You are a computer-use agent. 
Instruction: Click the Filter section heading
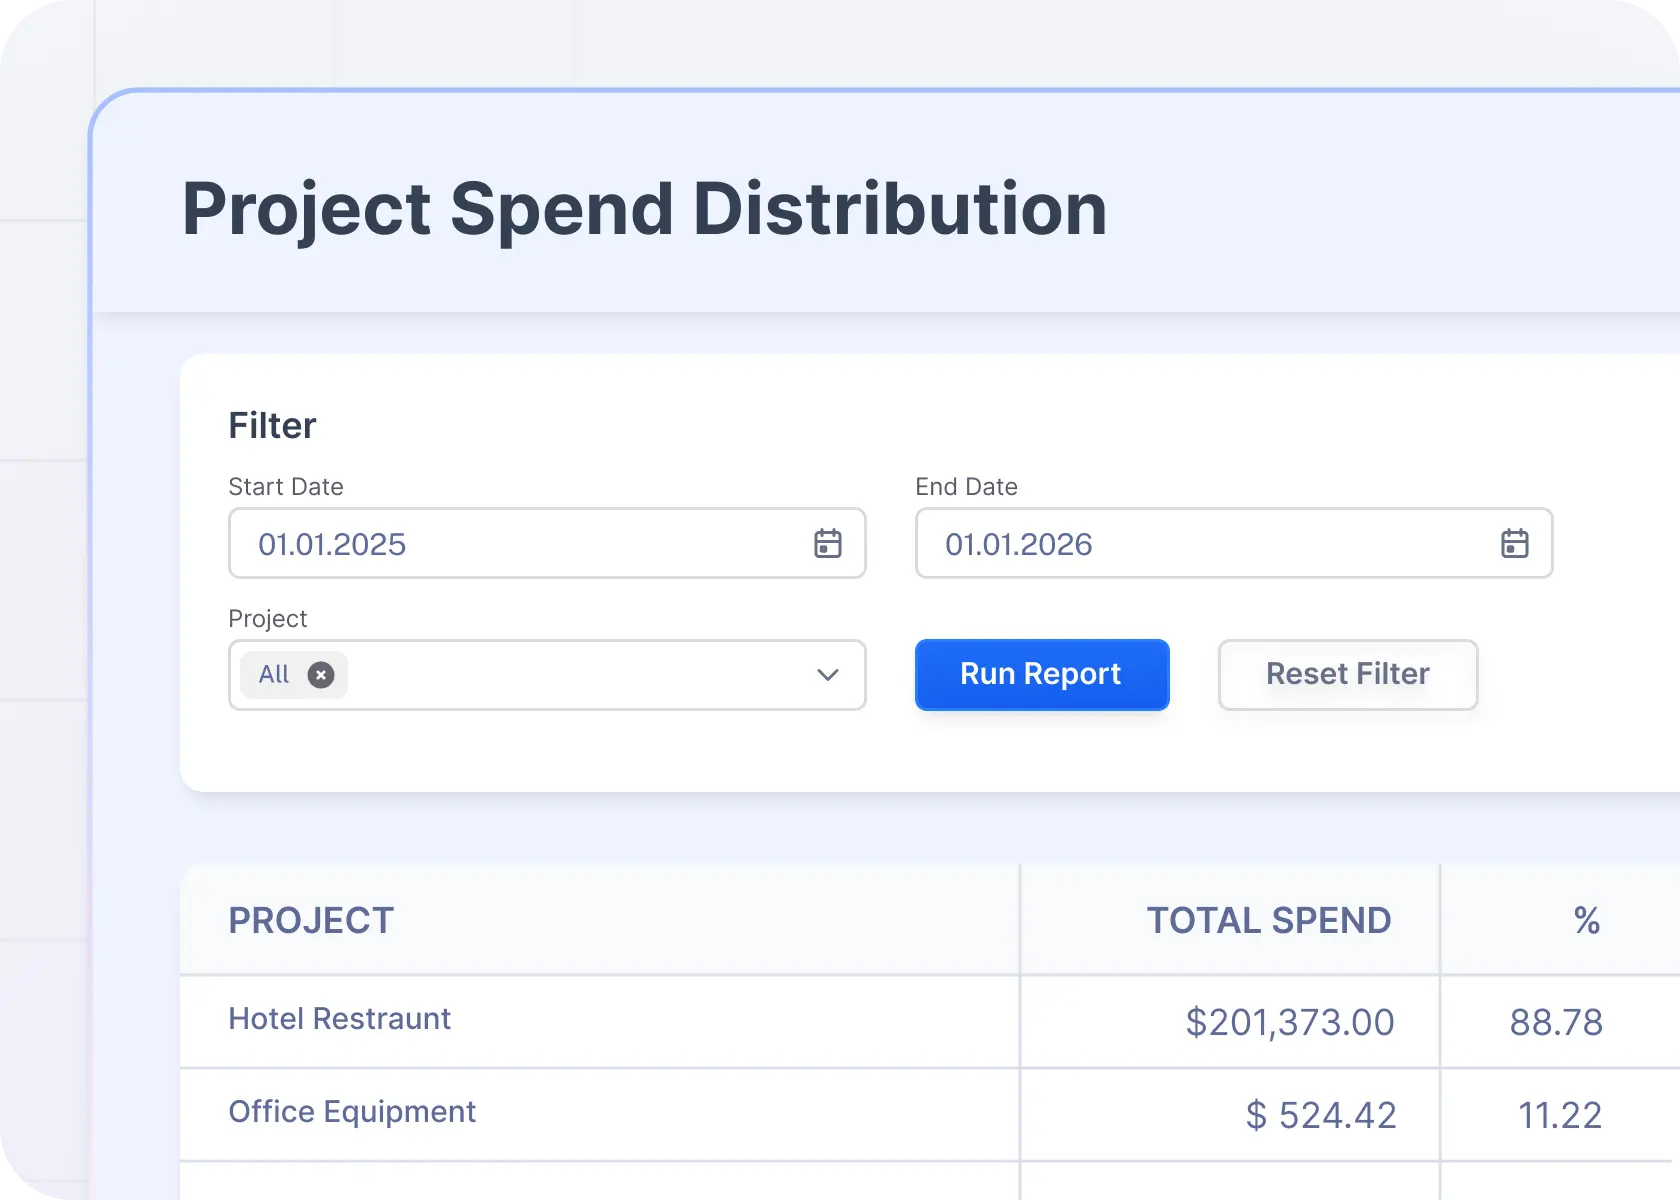coord(272,425)
